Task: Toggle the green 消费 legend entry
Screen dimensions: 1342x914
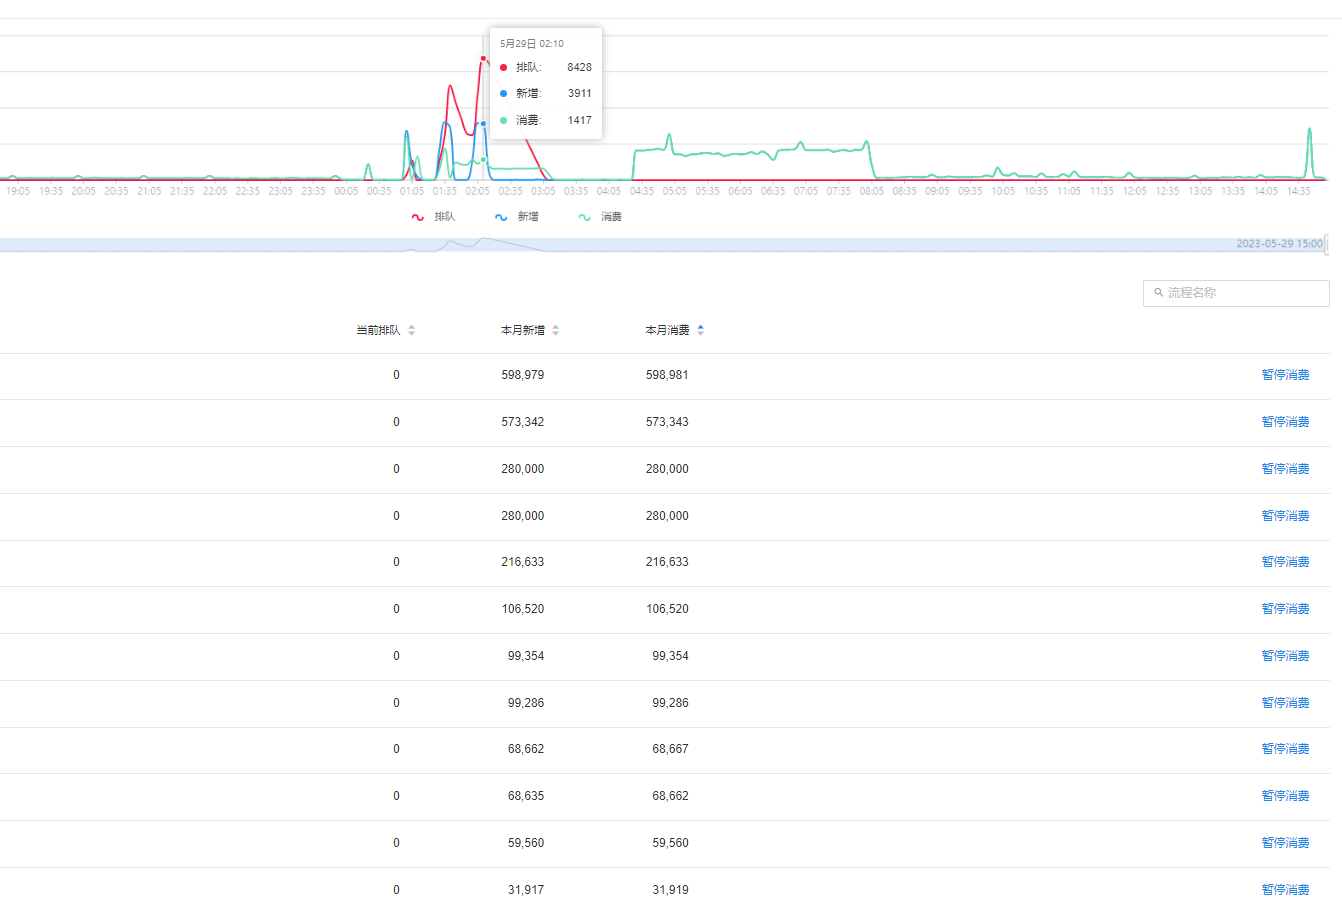Action: pyautogui.click(x=600, y=217)
